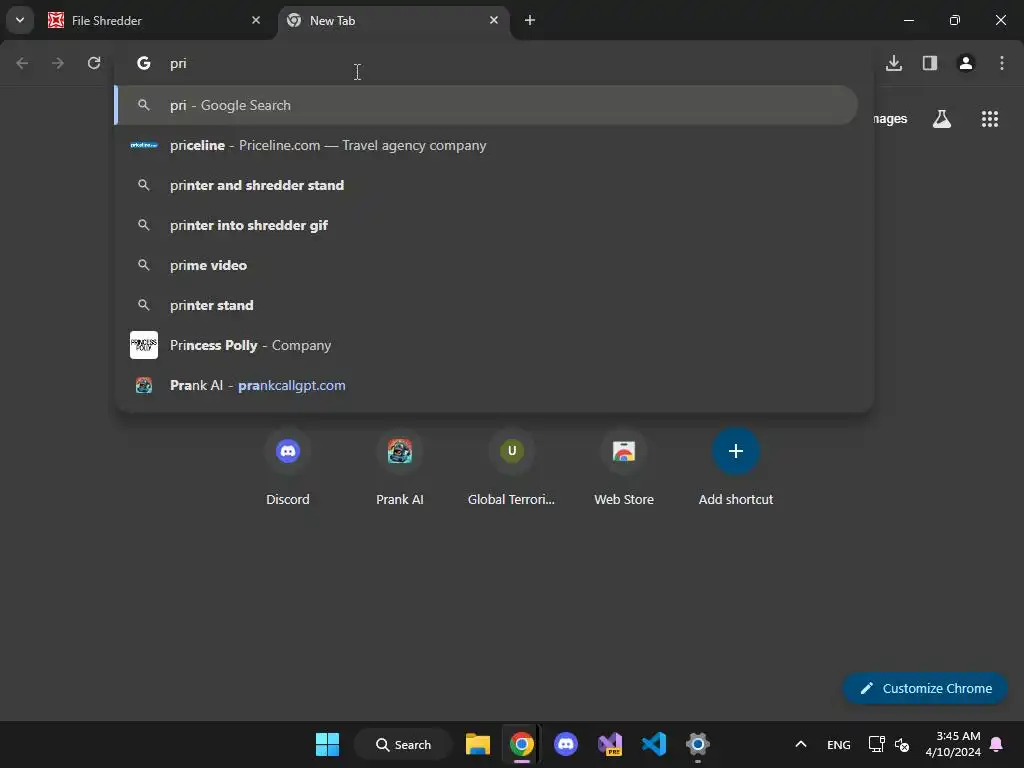
Task: Open Chrome three-dot menu
Action: [x=1002, y=63]
